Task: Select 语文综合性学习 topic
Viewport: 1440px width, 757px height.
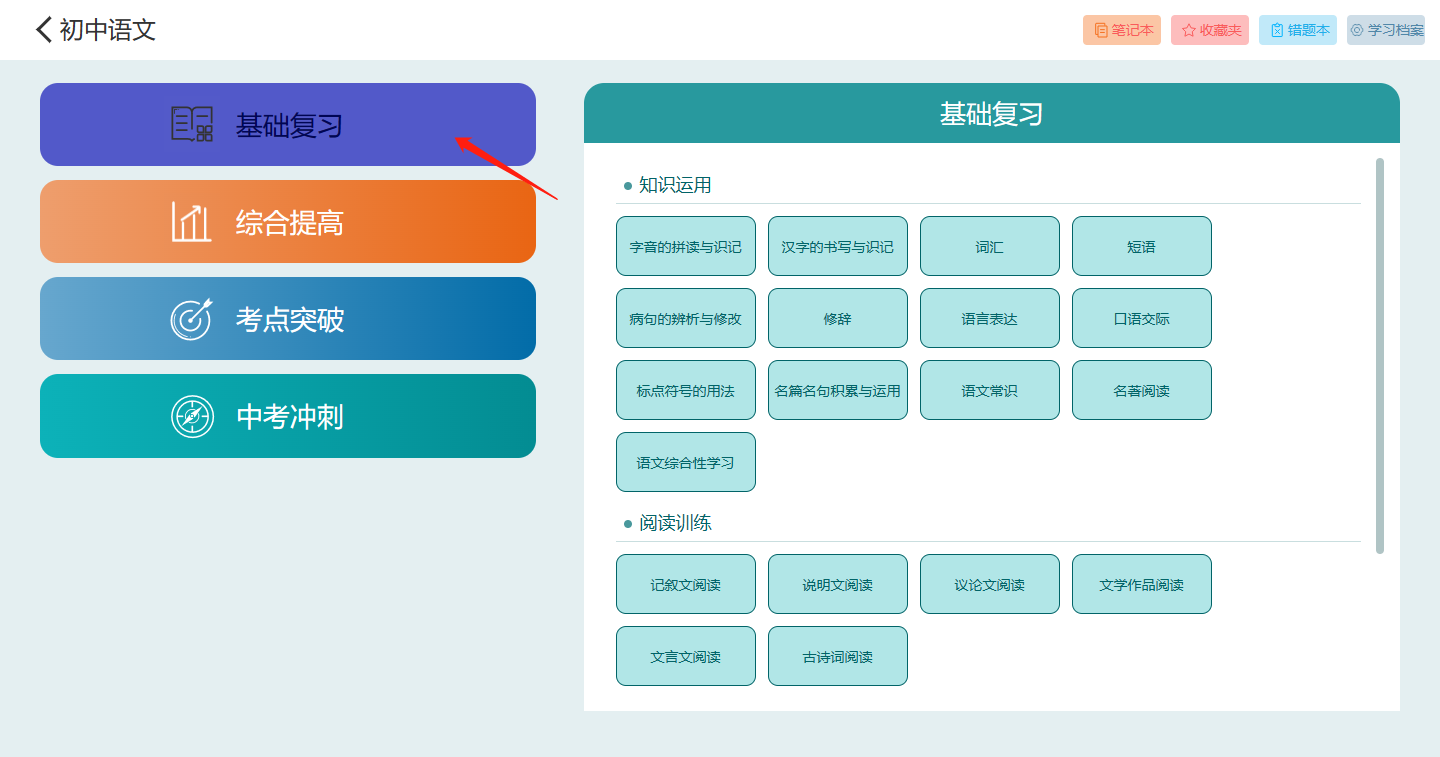Action: (686, 462)
